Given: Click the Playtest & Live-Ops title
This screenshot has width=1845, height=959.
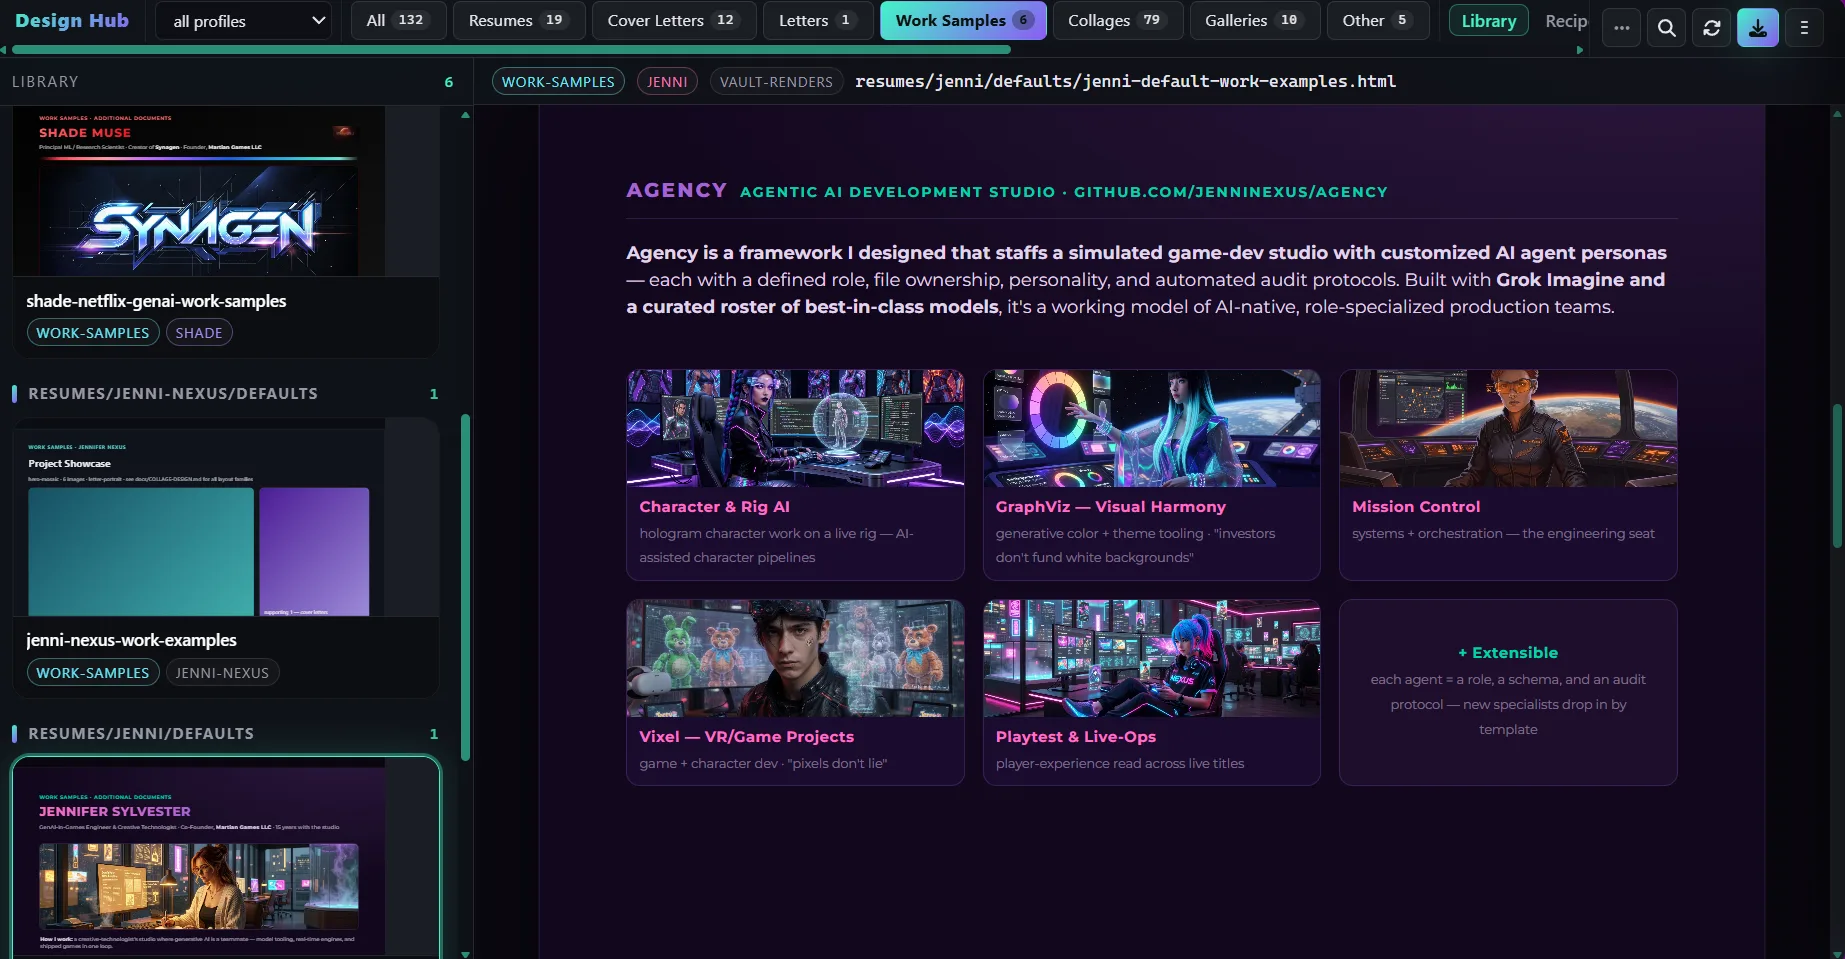Looking at the screenshot, I should pos(1076,737).
